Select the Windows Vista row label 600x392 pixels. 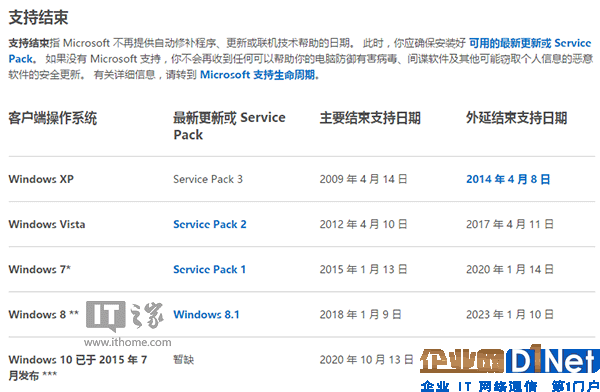point(47,224)
